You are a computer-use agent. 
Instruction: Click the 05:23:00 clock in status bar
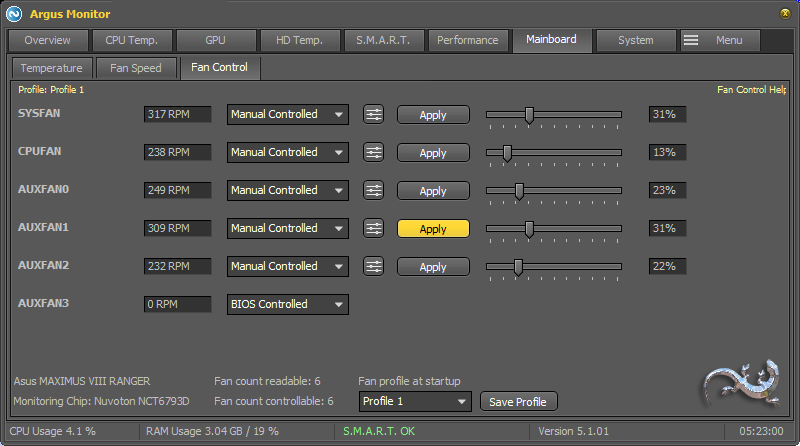(761, 431)
